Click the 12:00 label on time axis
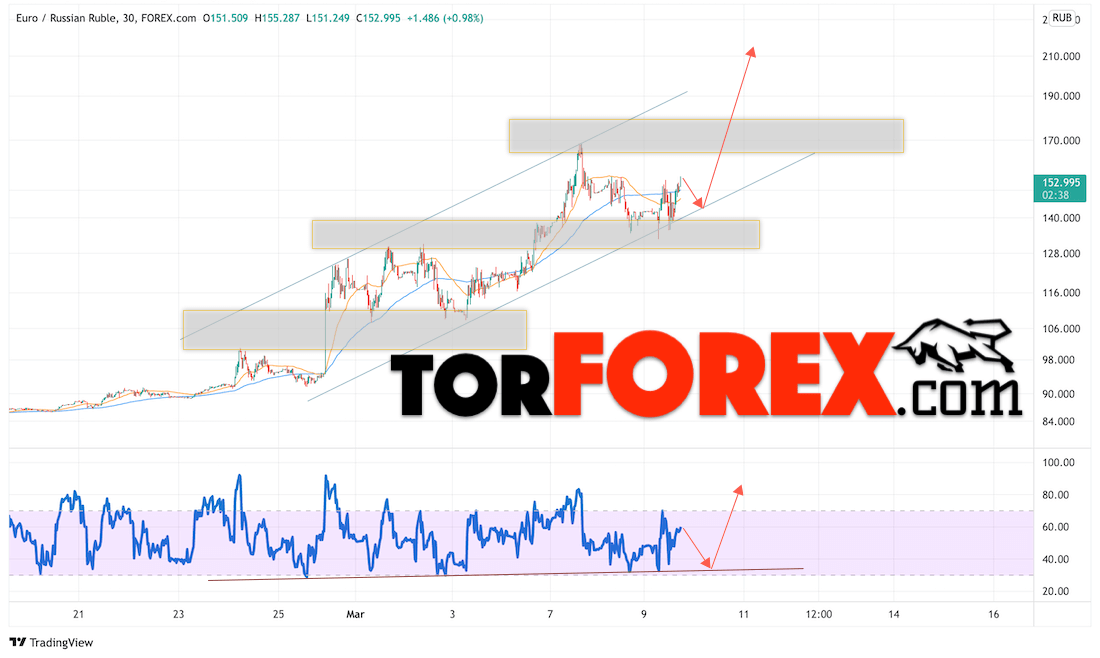1100x658 pixels. click(819, 614)
